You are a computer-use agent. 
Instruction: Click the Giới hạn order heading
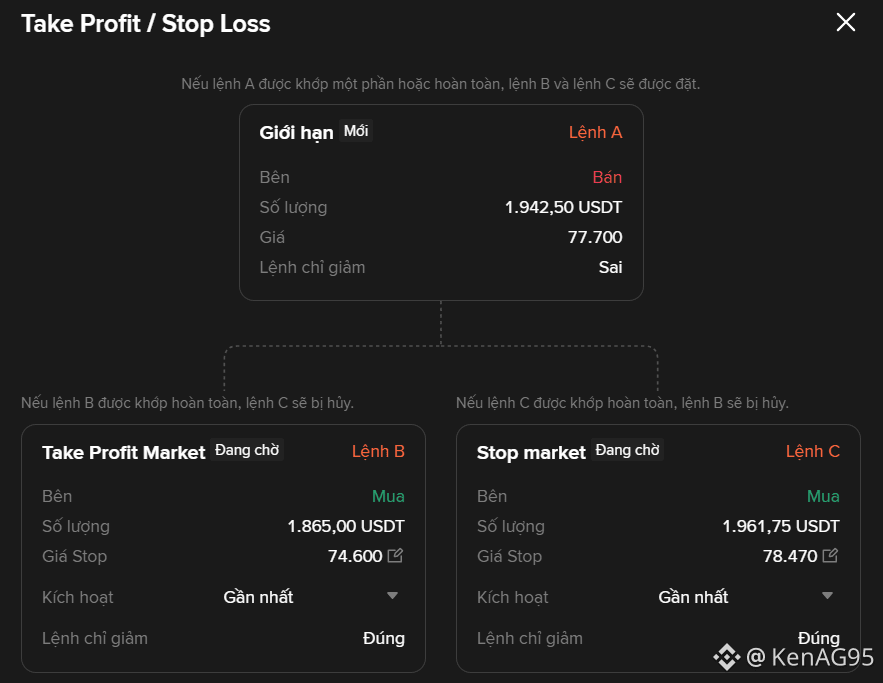(x=296, y=133)
